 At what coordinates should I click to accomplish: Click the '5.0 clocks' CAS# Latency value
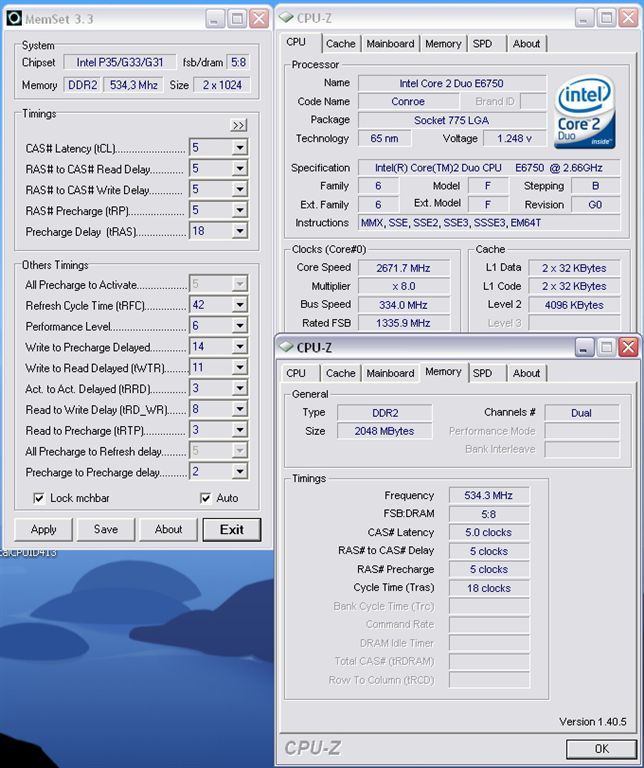(x=489, y=532)
